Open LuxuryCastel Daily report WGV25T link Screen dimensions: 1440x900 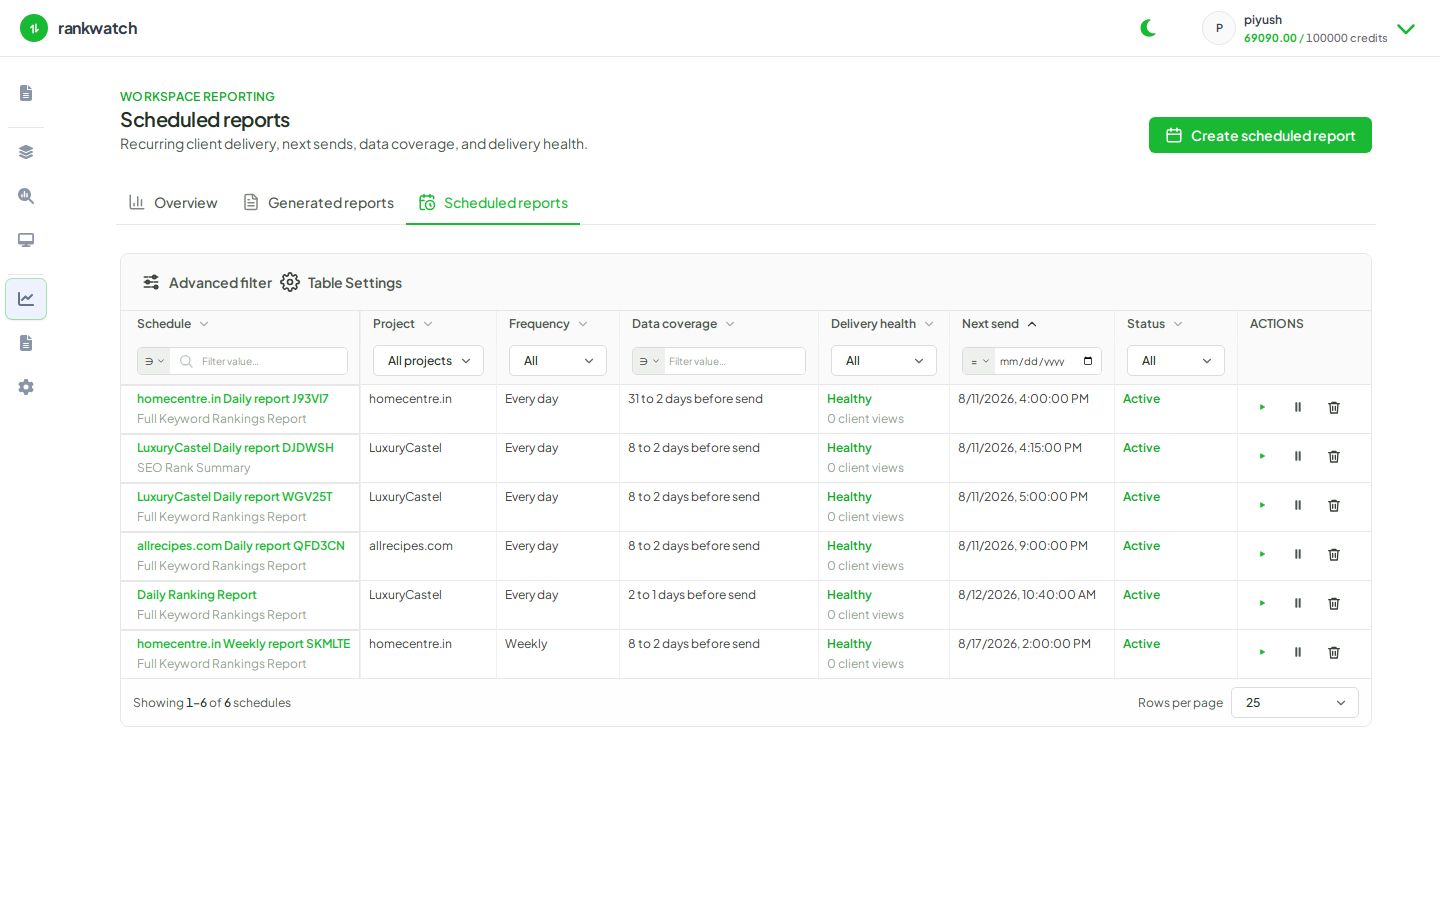tap(235, 497)
